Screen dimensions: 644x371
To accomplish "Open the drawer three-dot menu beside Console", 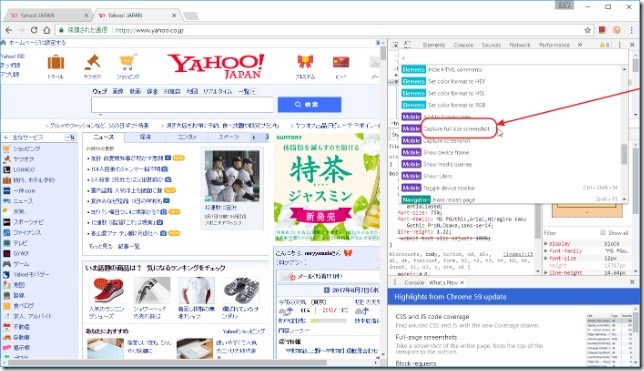I will (x=395, y=282).
